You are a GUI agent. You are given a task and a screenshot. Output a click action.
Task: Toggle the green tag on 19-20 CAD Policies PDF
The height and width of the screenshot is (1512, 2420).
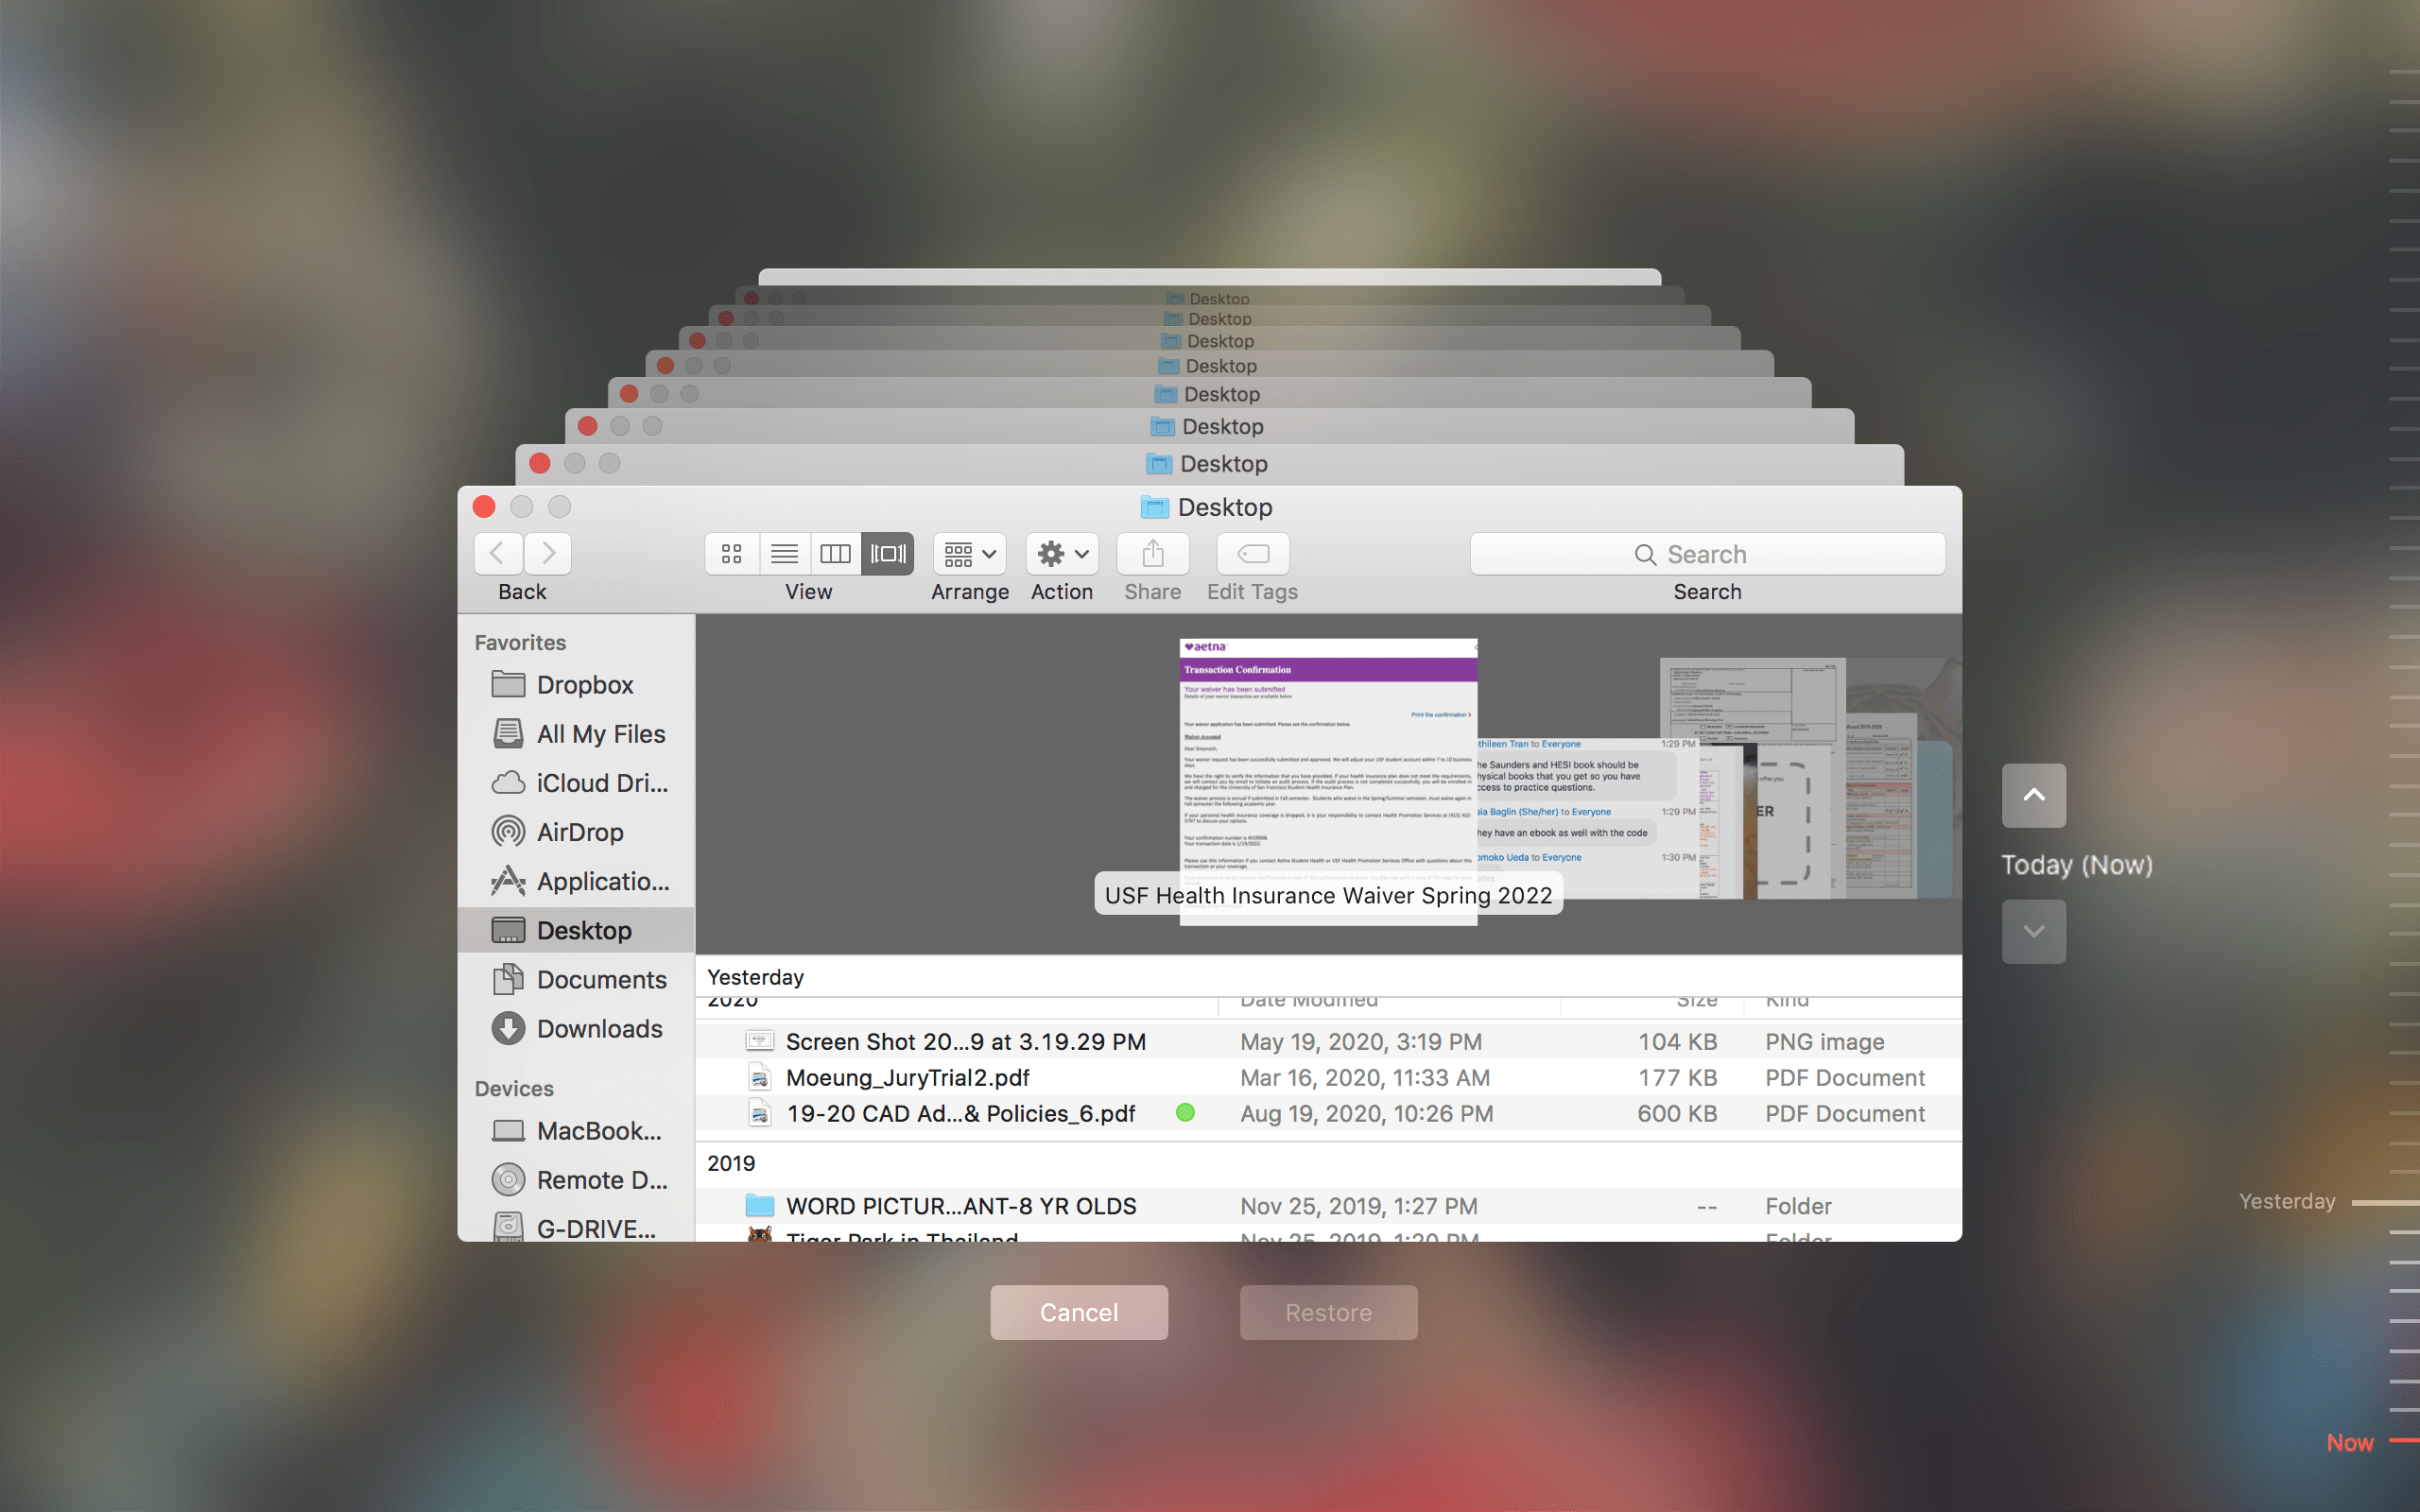[x=1186, y=1112]
